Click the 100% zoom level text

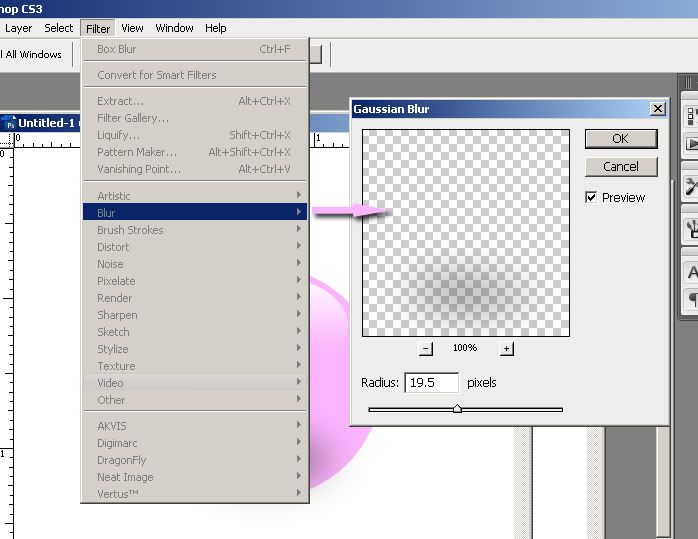click(465, 348)
